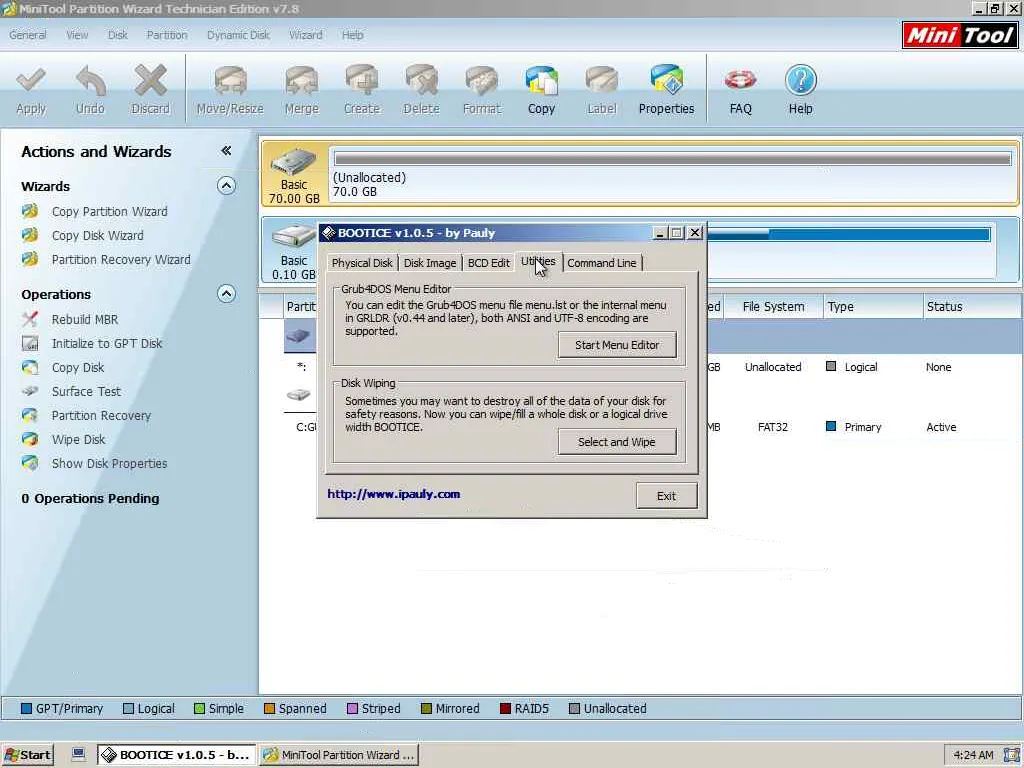This screenshot has height=768, width=1024.
Task: Click the system tray icon beside clock
Action: [x=1011, y=755]
